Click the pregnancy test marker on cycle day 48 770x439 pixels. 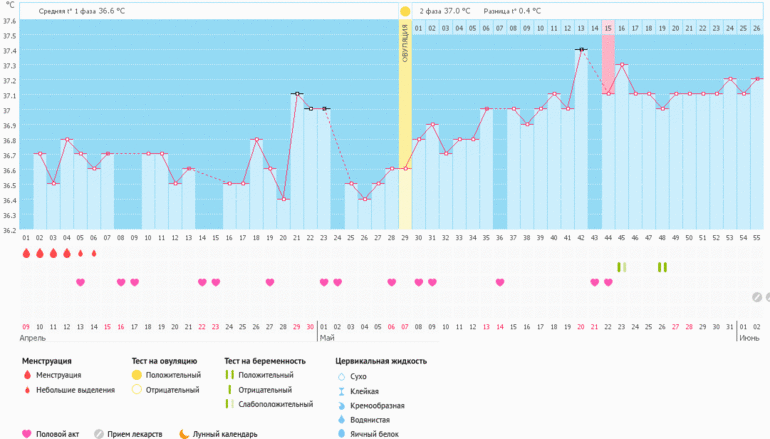point(662,267)
